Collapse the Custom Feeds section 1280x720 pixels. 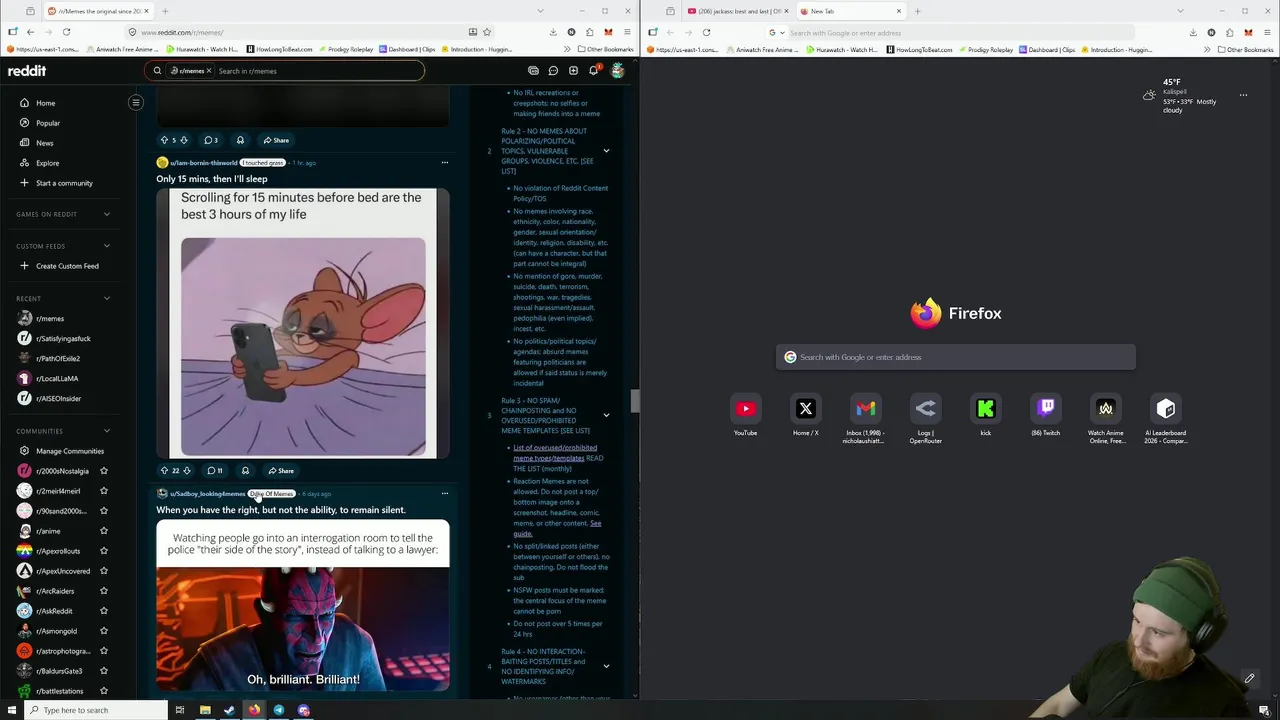[107, 246]
